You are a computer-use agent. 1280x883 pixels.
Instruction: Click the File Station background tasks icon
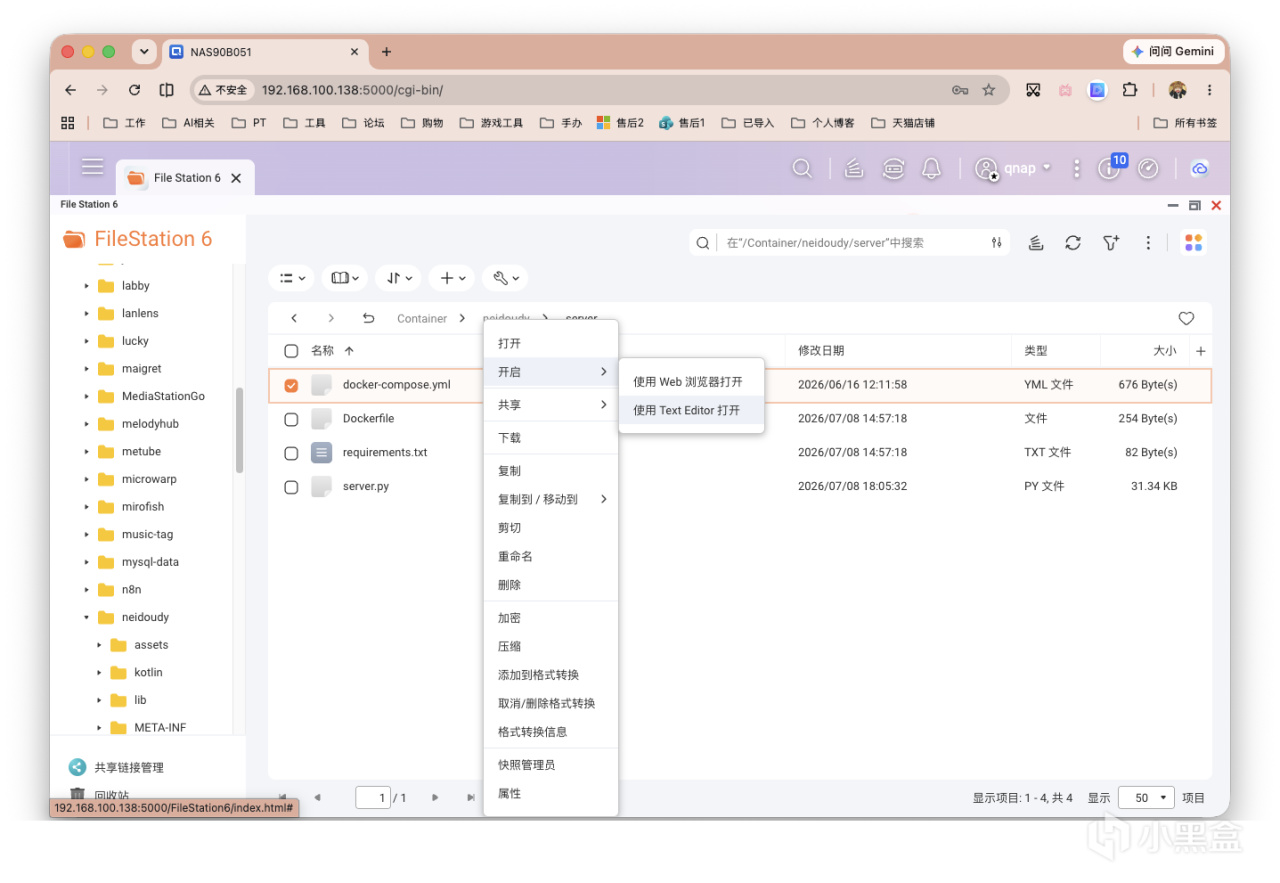point(1036,243)
